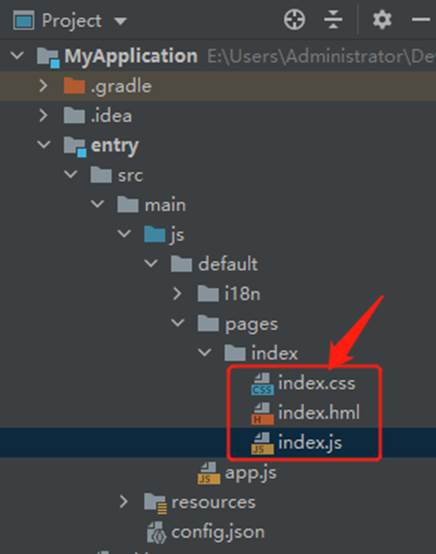436x554 pixels.
Task: Click the src folder icon
Action: [x=101, y=175]
